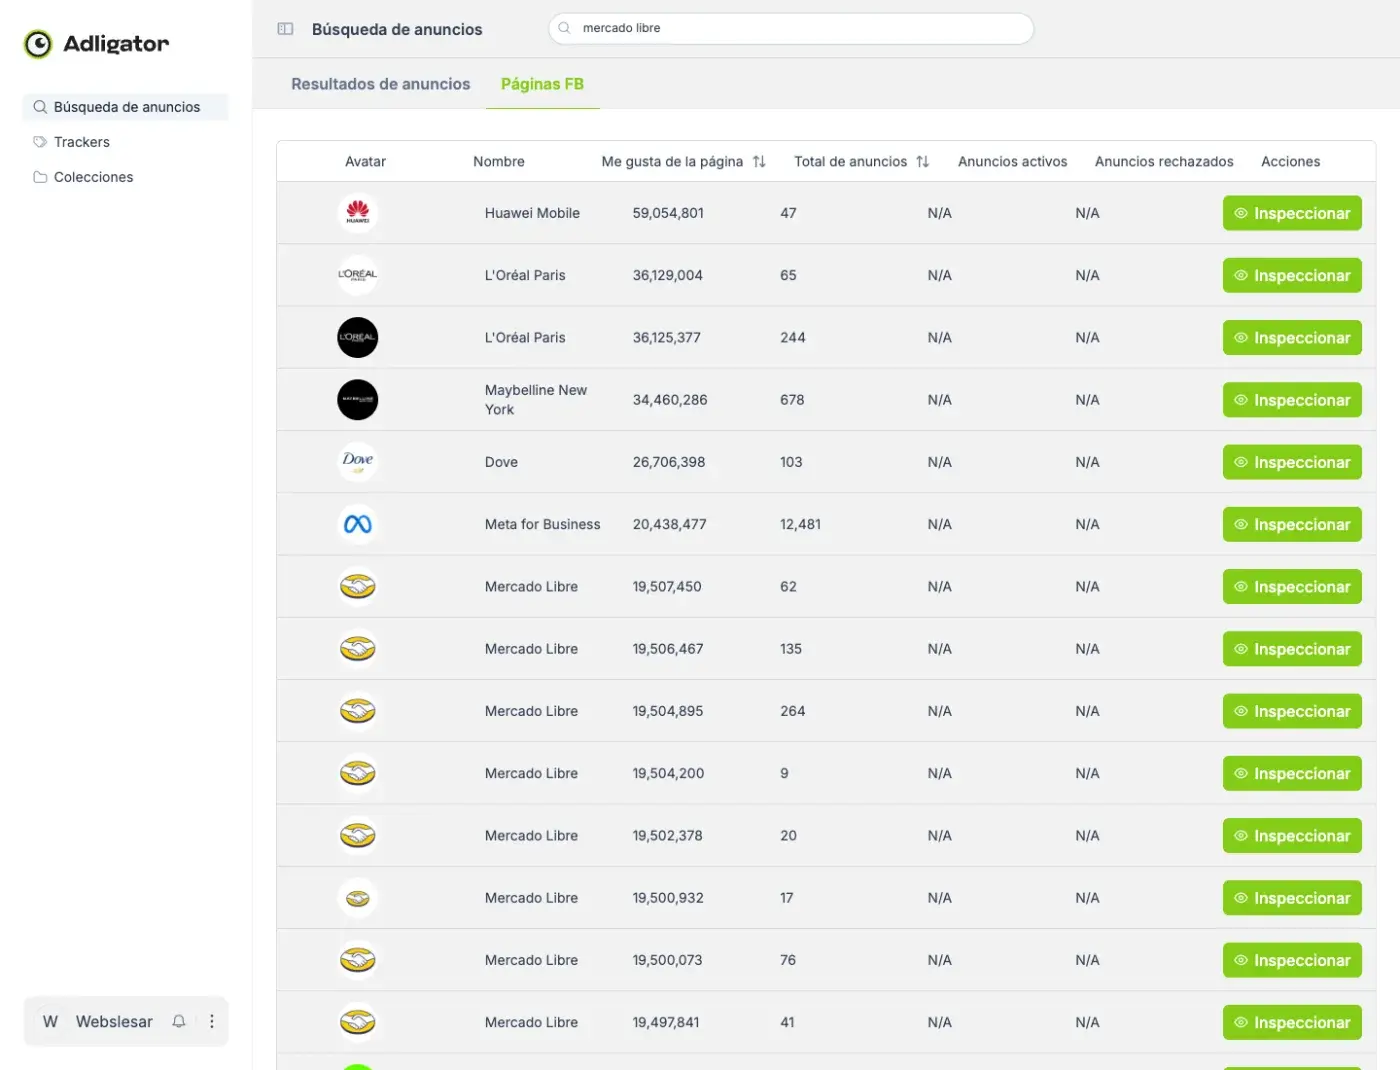Click the W account avatar

click(50, 1021)
